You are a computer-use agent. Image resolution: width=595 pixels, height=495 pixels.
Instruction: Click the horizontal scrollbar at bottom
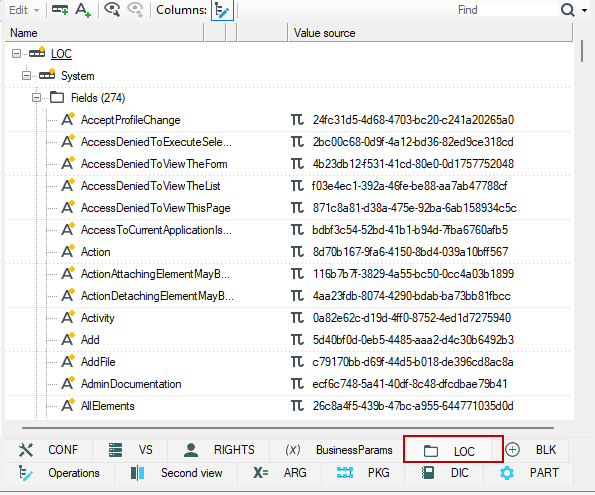click(x=288, y=428)
